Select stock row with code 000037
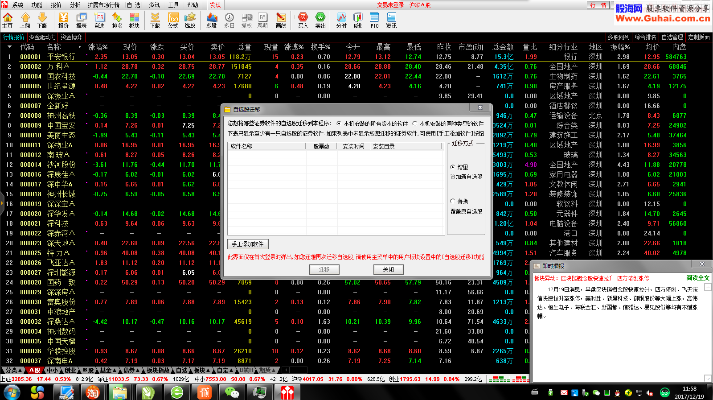The width and height of the screenshot is (713, 400). pyautogui.click(x=265, y=360)
